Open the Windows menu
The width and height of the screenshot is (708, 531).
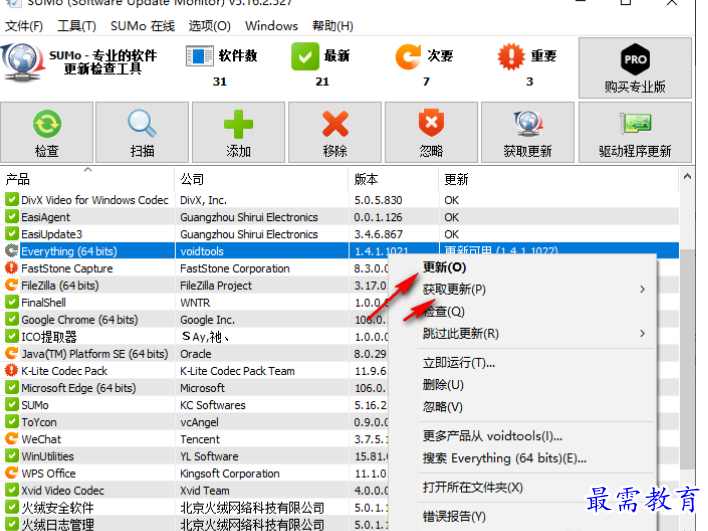[271, 26]
